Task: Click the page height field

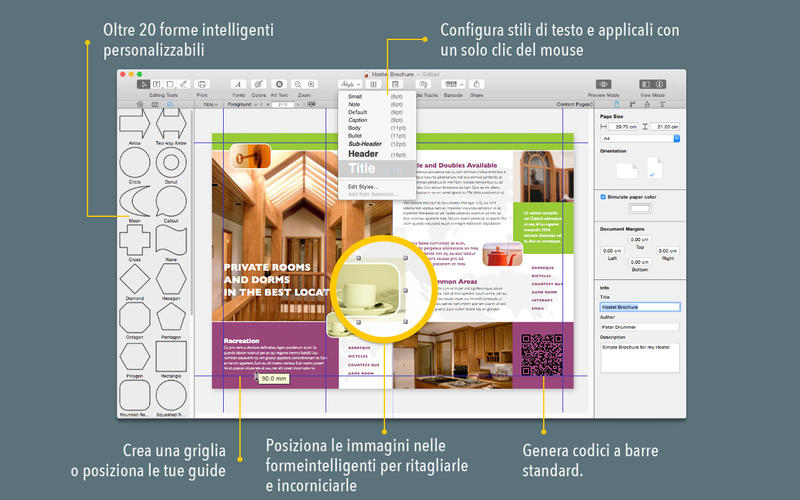Action: point(666,127)
